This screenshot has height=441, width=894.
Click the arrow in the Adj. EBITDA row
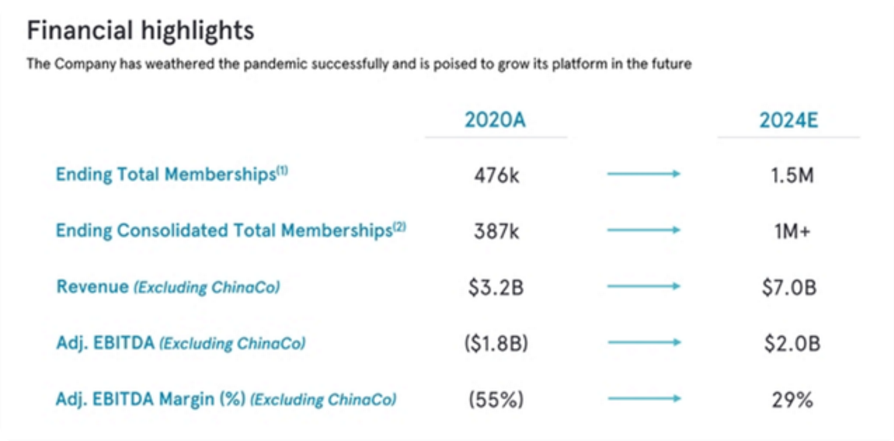643,343
